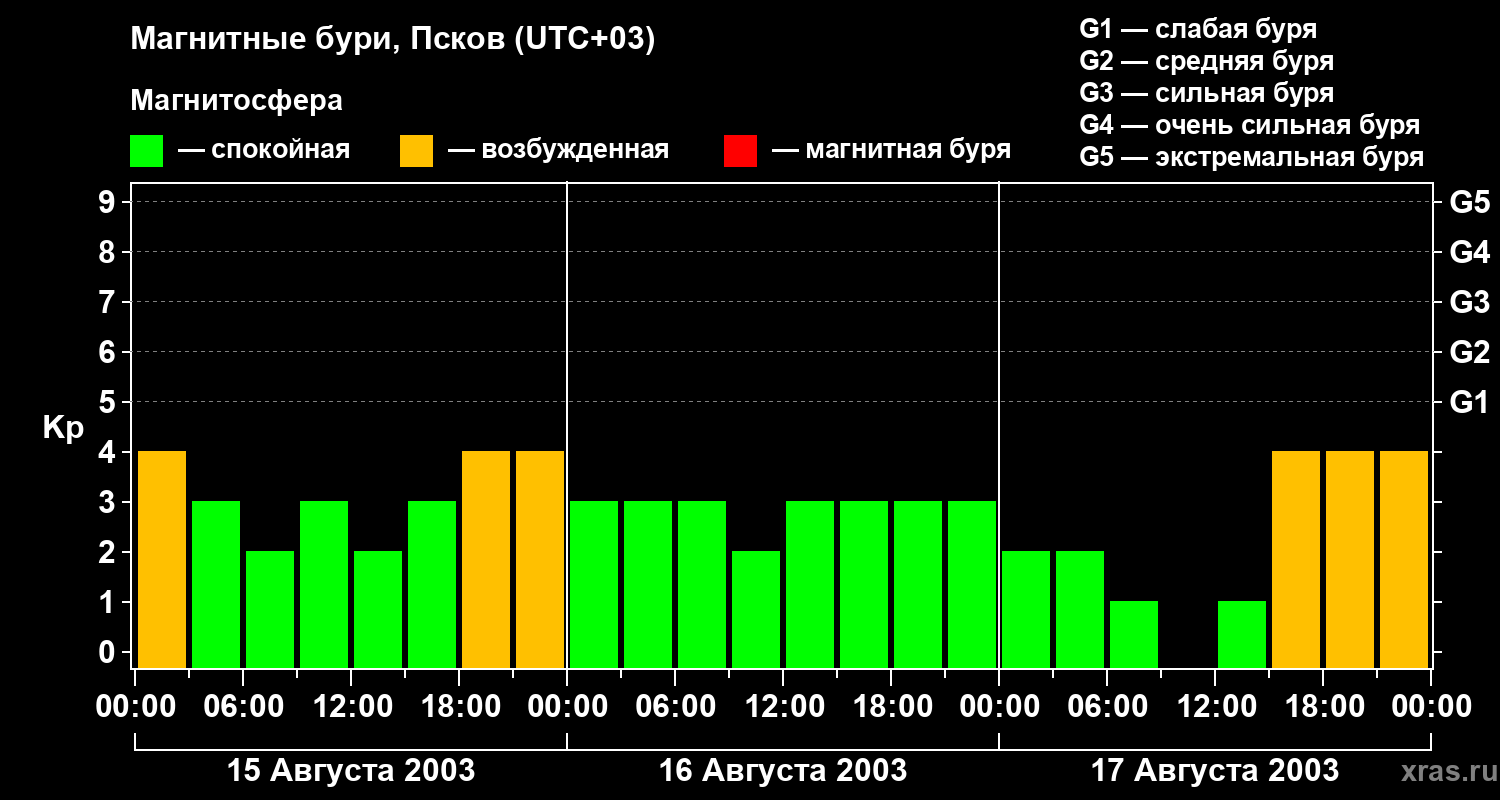Viewport: 1500px width, 800px height.
Task: Click the orange 15:00–18:00 bar on 17 August
Action: 1296,559
